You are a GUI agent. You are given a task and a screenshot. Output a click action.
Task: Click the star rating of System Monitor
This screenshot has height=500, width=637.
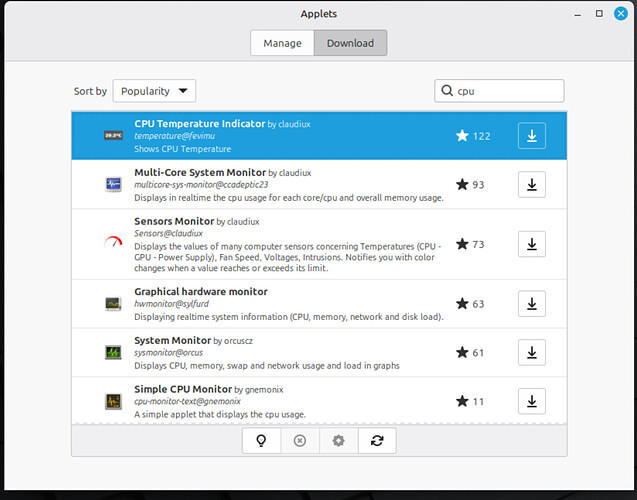(470, 353)
